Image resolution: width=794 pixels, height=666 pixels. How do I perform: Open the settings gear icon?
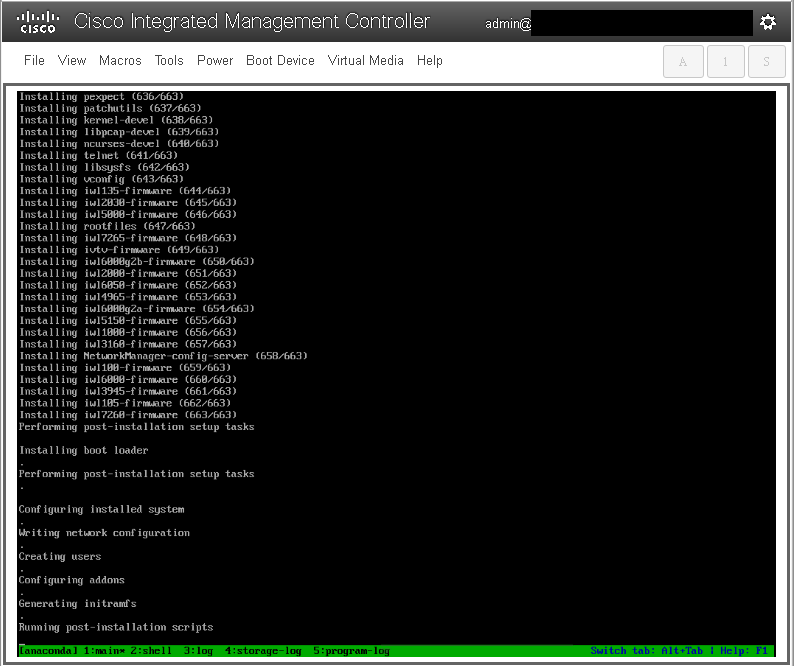[768, 22]
